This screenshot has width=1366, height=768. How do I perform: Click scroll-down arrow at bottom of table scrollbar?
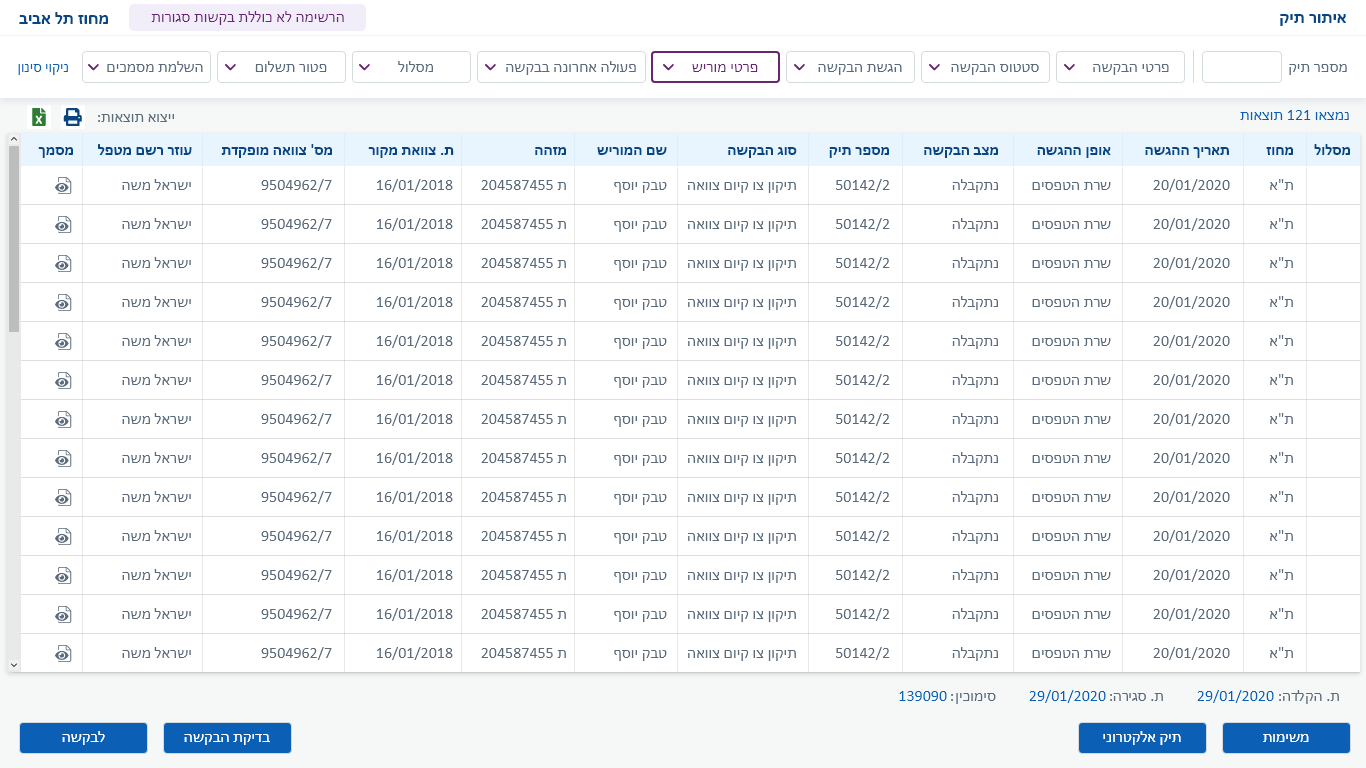point(13,664)
